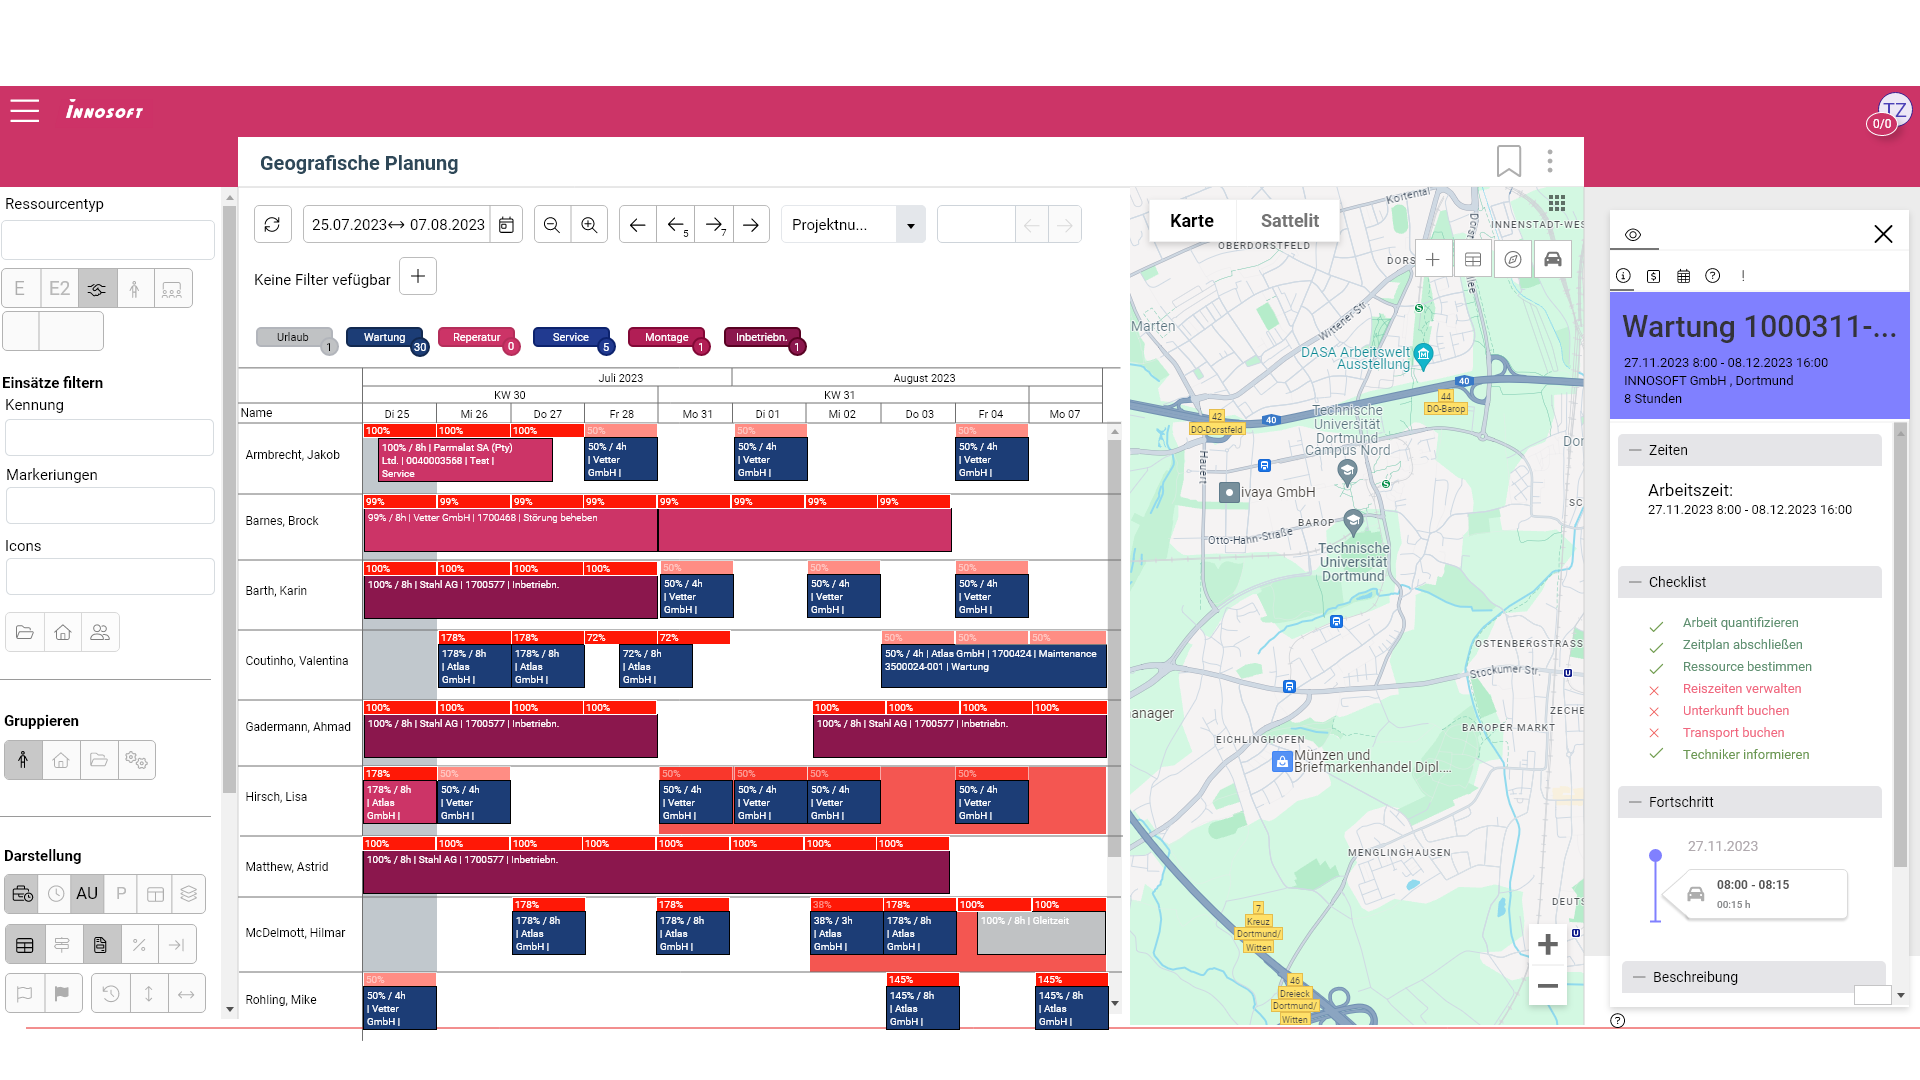
Task: Select the car routing icon on the map
Action: tap(1552, 258)
